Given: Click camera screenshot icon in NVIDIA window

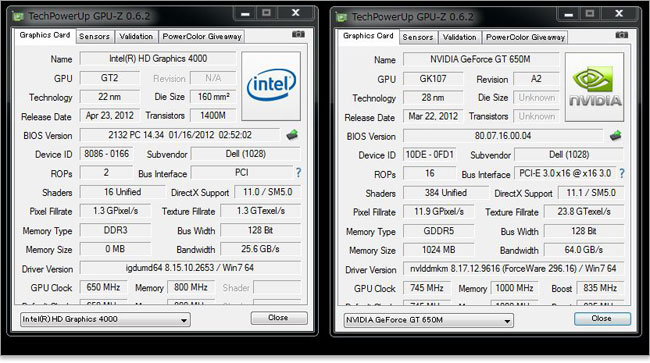Looking at the screenshot, I should click(x=621, y=35).
